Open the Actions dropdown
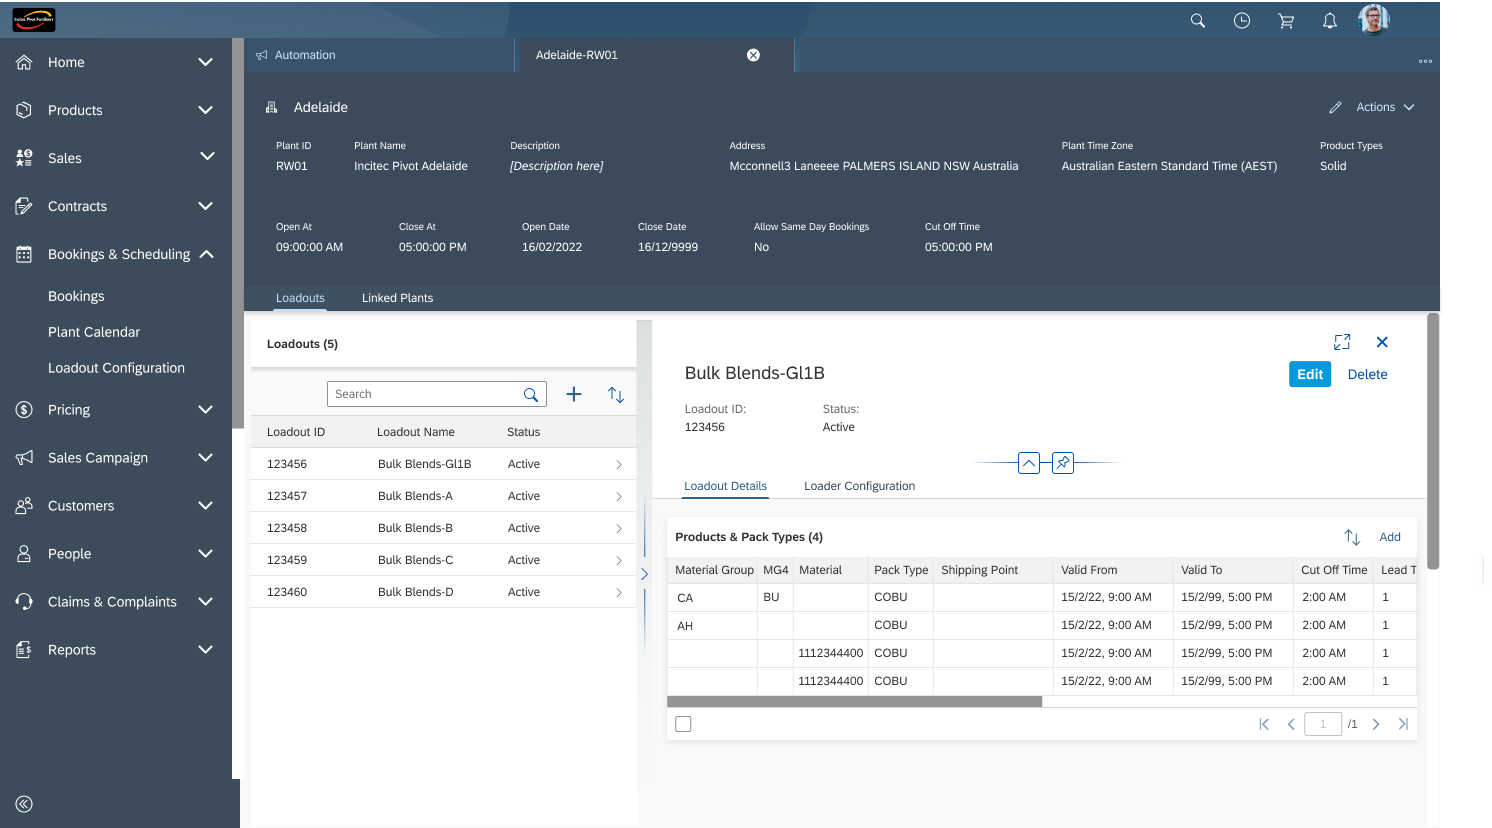The width and height of the screenshot is (1492, 828). (1385, 107)
